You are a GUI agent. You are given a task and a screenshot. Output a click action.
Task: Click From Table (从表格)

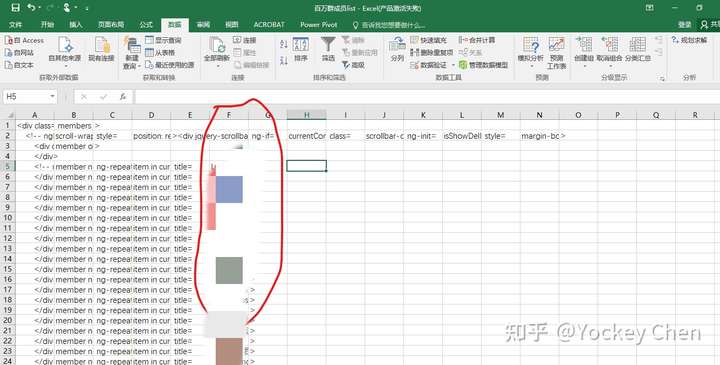(160, 53)
